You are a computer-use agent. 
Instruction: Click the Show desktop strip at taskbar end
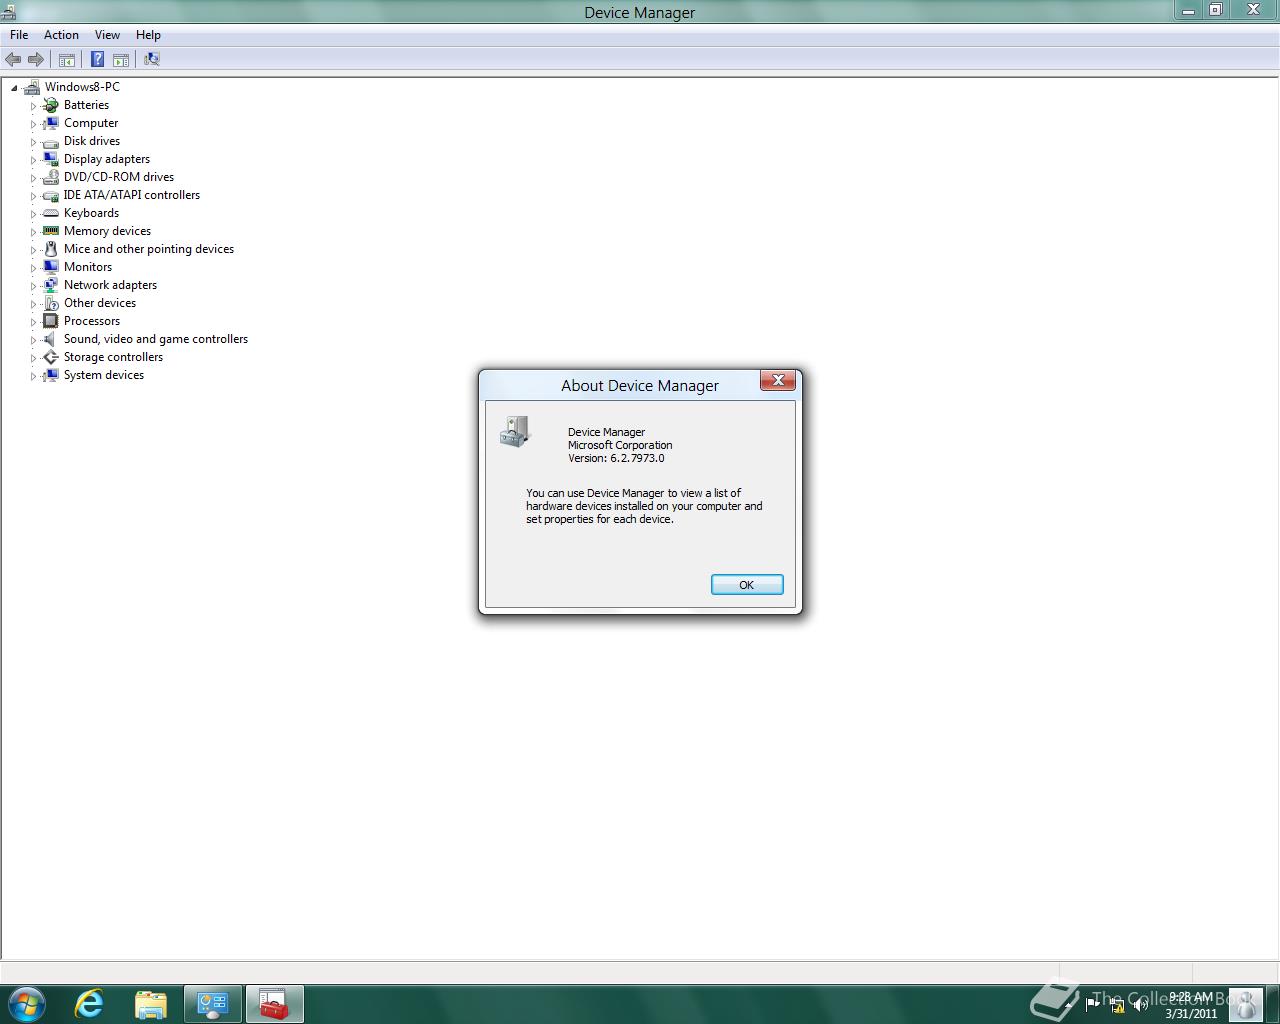coord(1273,1003)
